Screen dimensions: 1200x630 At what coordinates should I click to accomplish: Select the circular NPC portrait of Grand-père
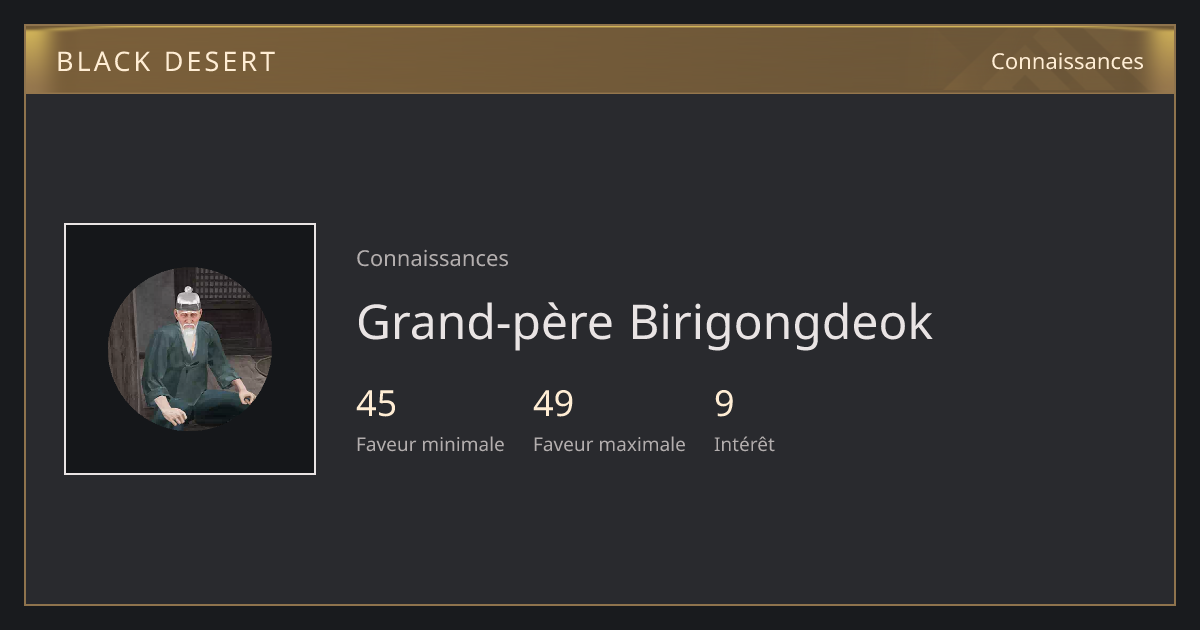(190, 349)
